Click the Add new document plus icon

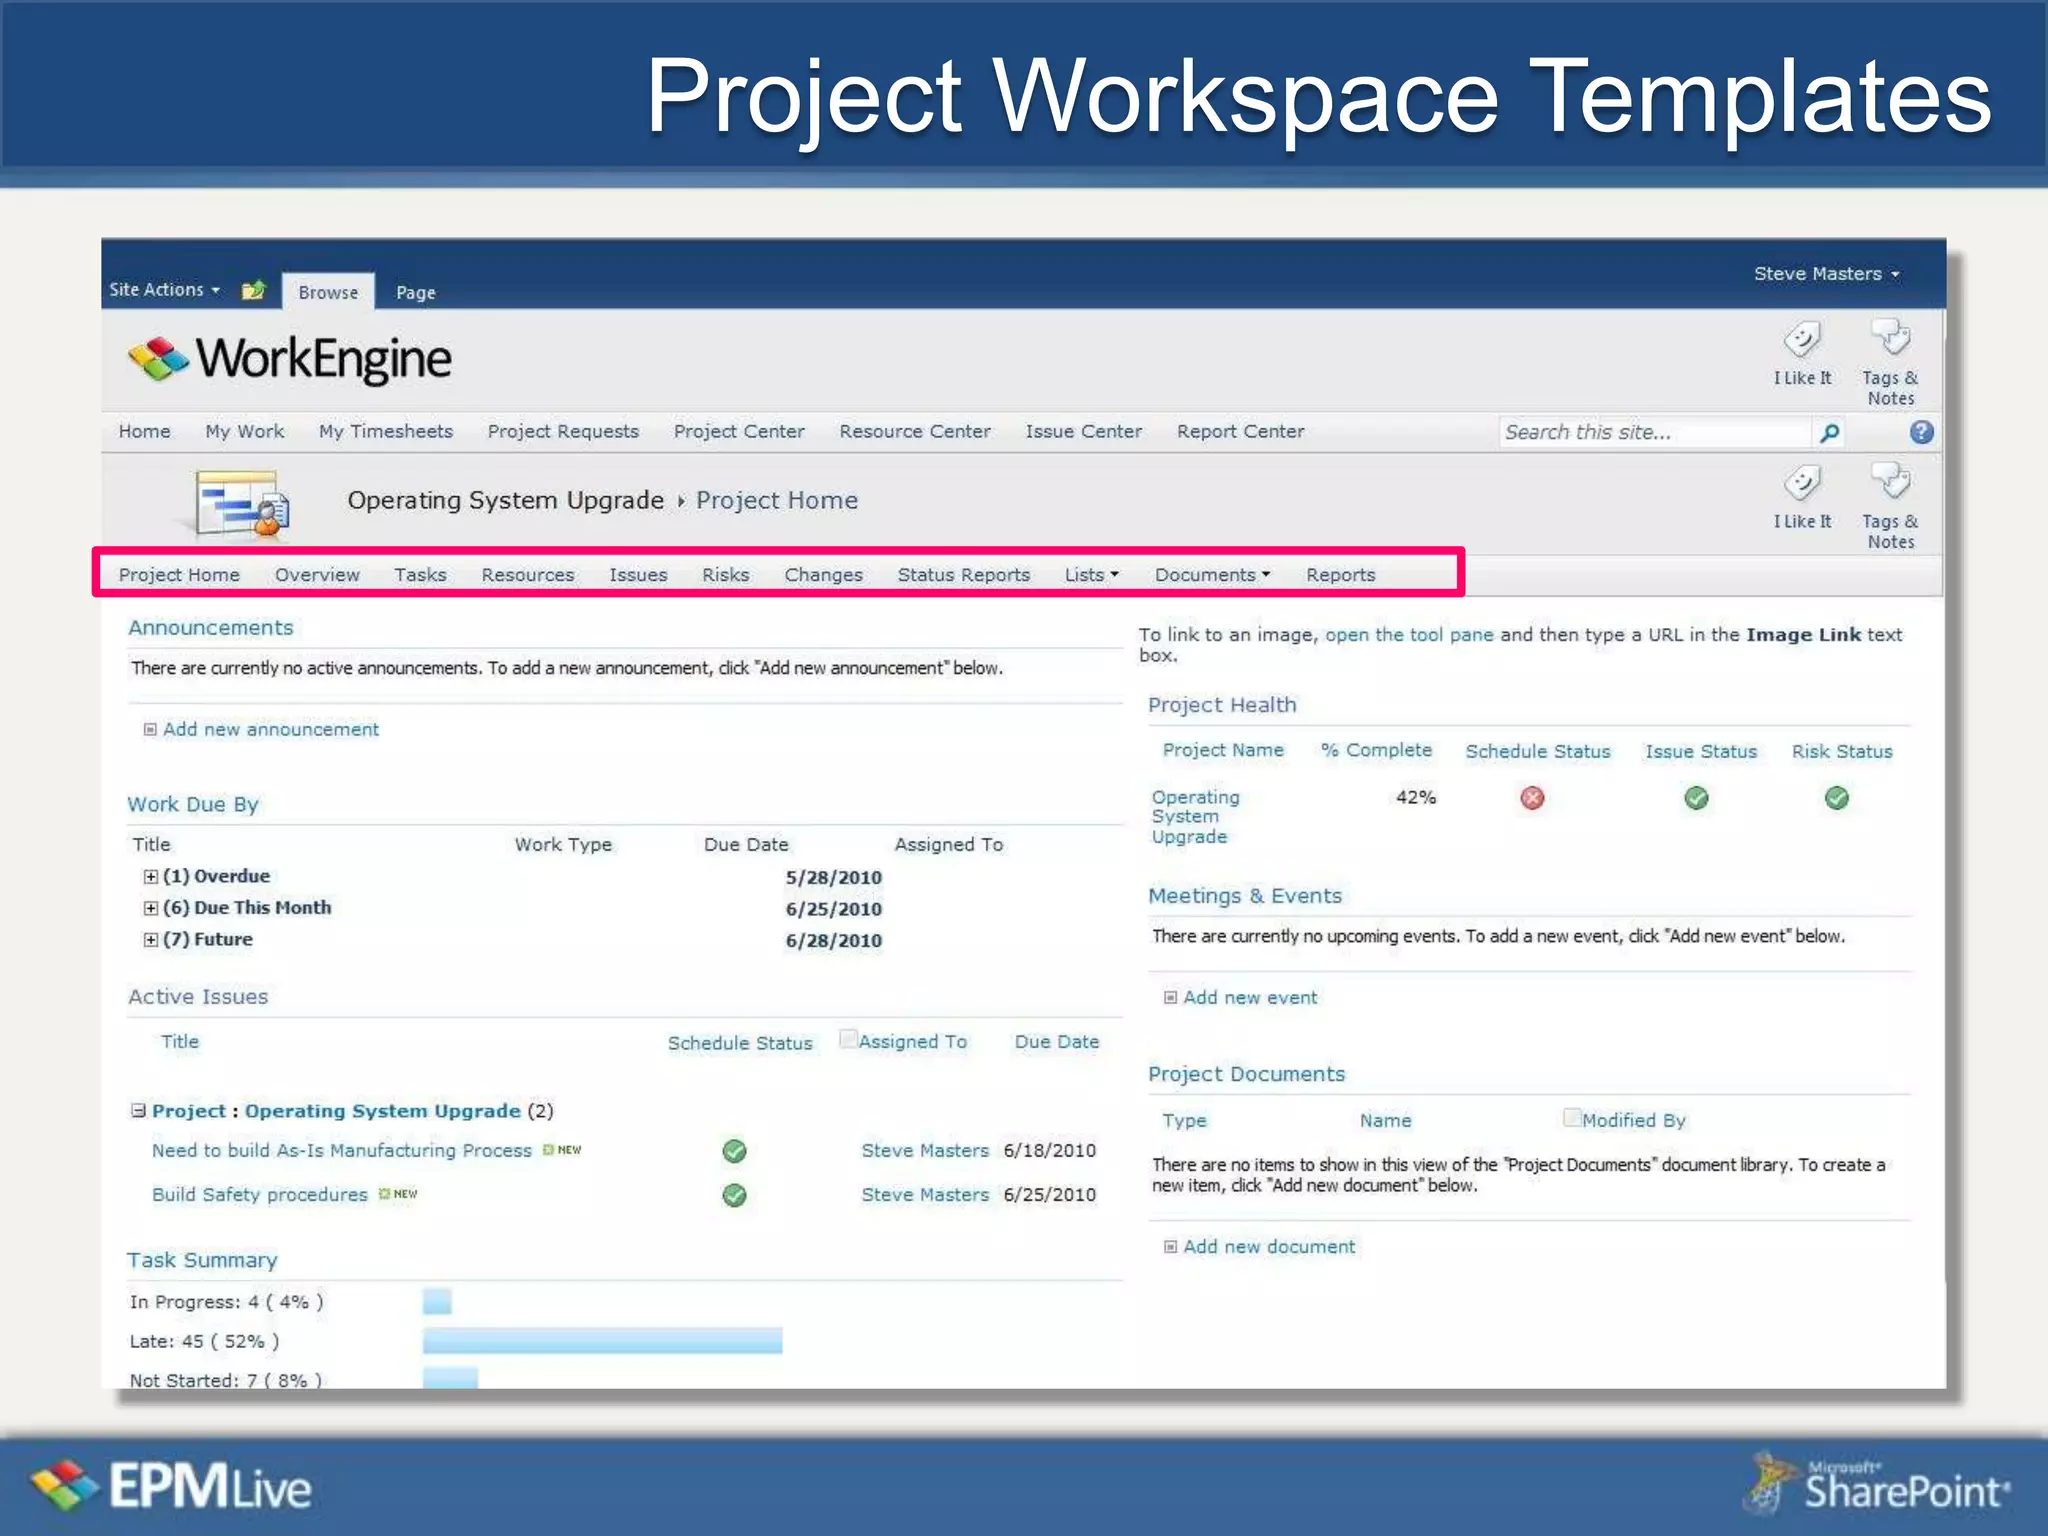point(1170,1247)
